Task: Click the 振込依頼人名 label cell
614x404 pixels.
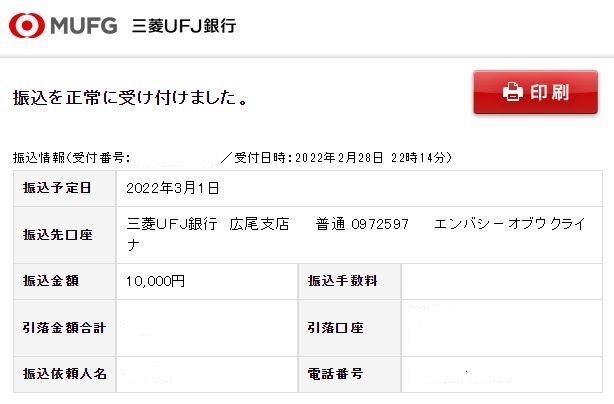Action: pos(65,374)
